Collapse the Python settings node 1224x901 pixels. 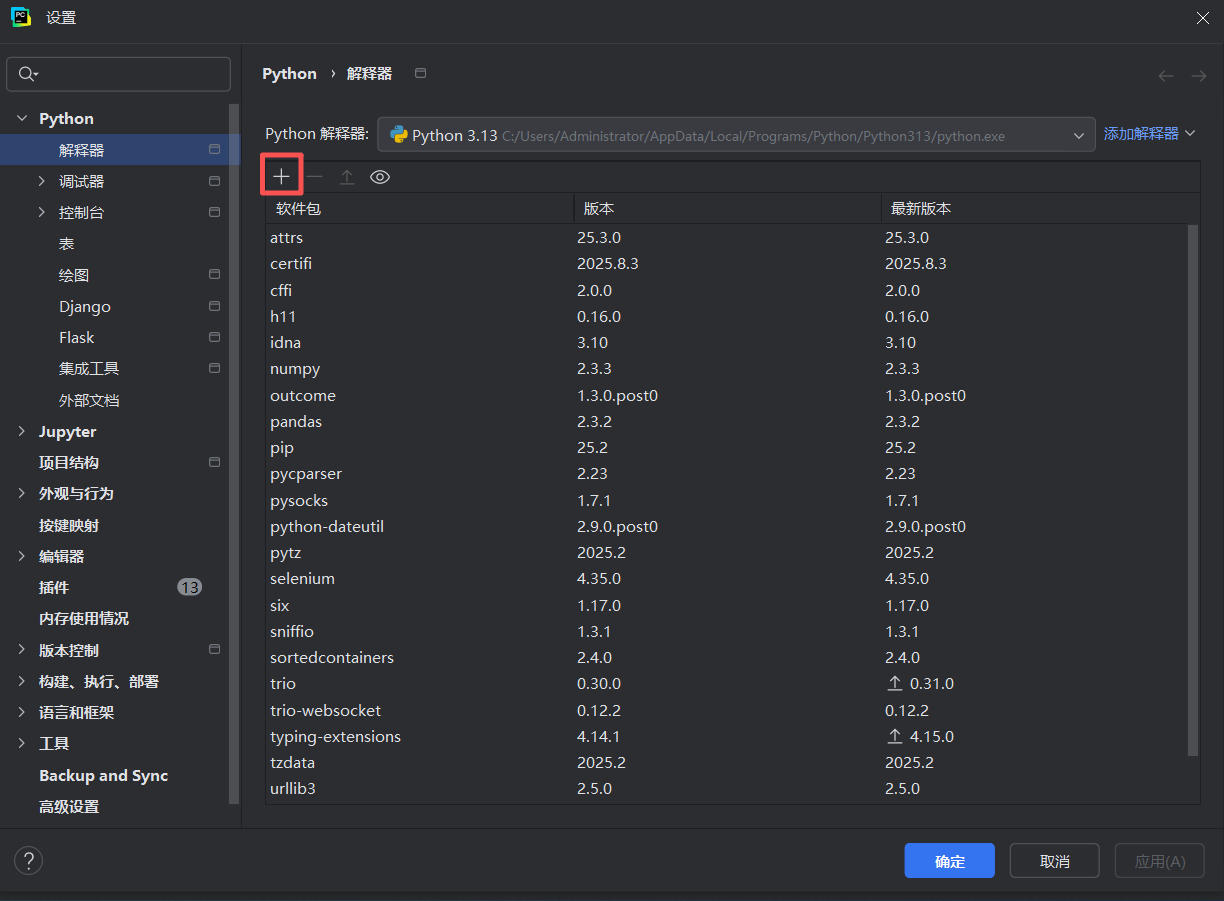(x=22, y=119)
